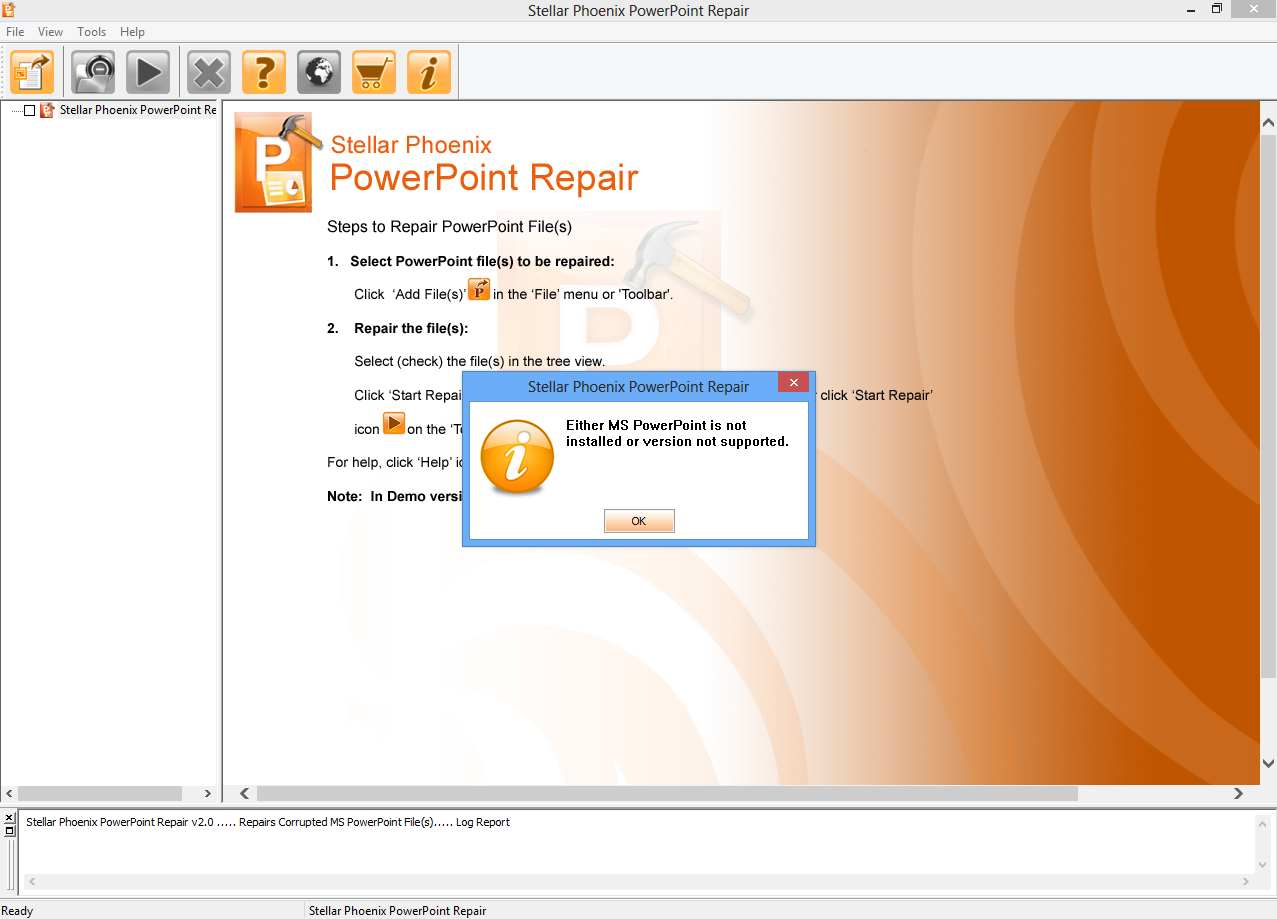The width and height of the screenshot is (1277, 919).
Task: Click the log panel scroll down arrow
Action: tap(1263, 865)
